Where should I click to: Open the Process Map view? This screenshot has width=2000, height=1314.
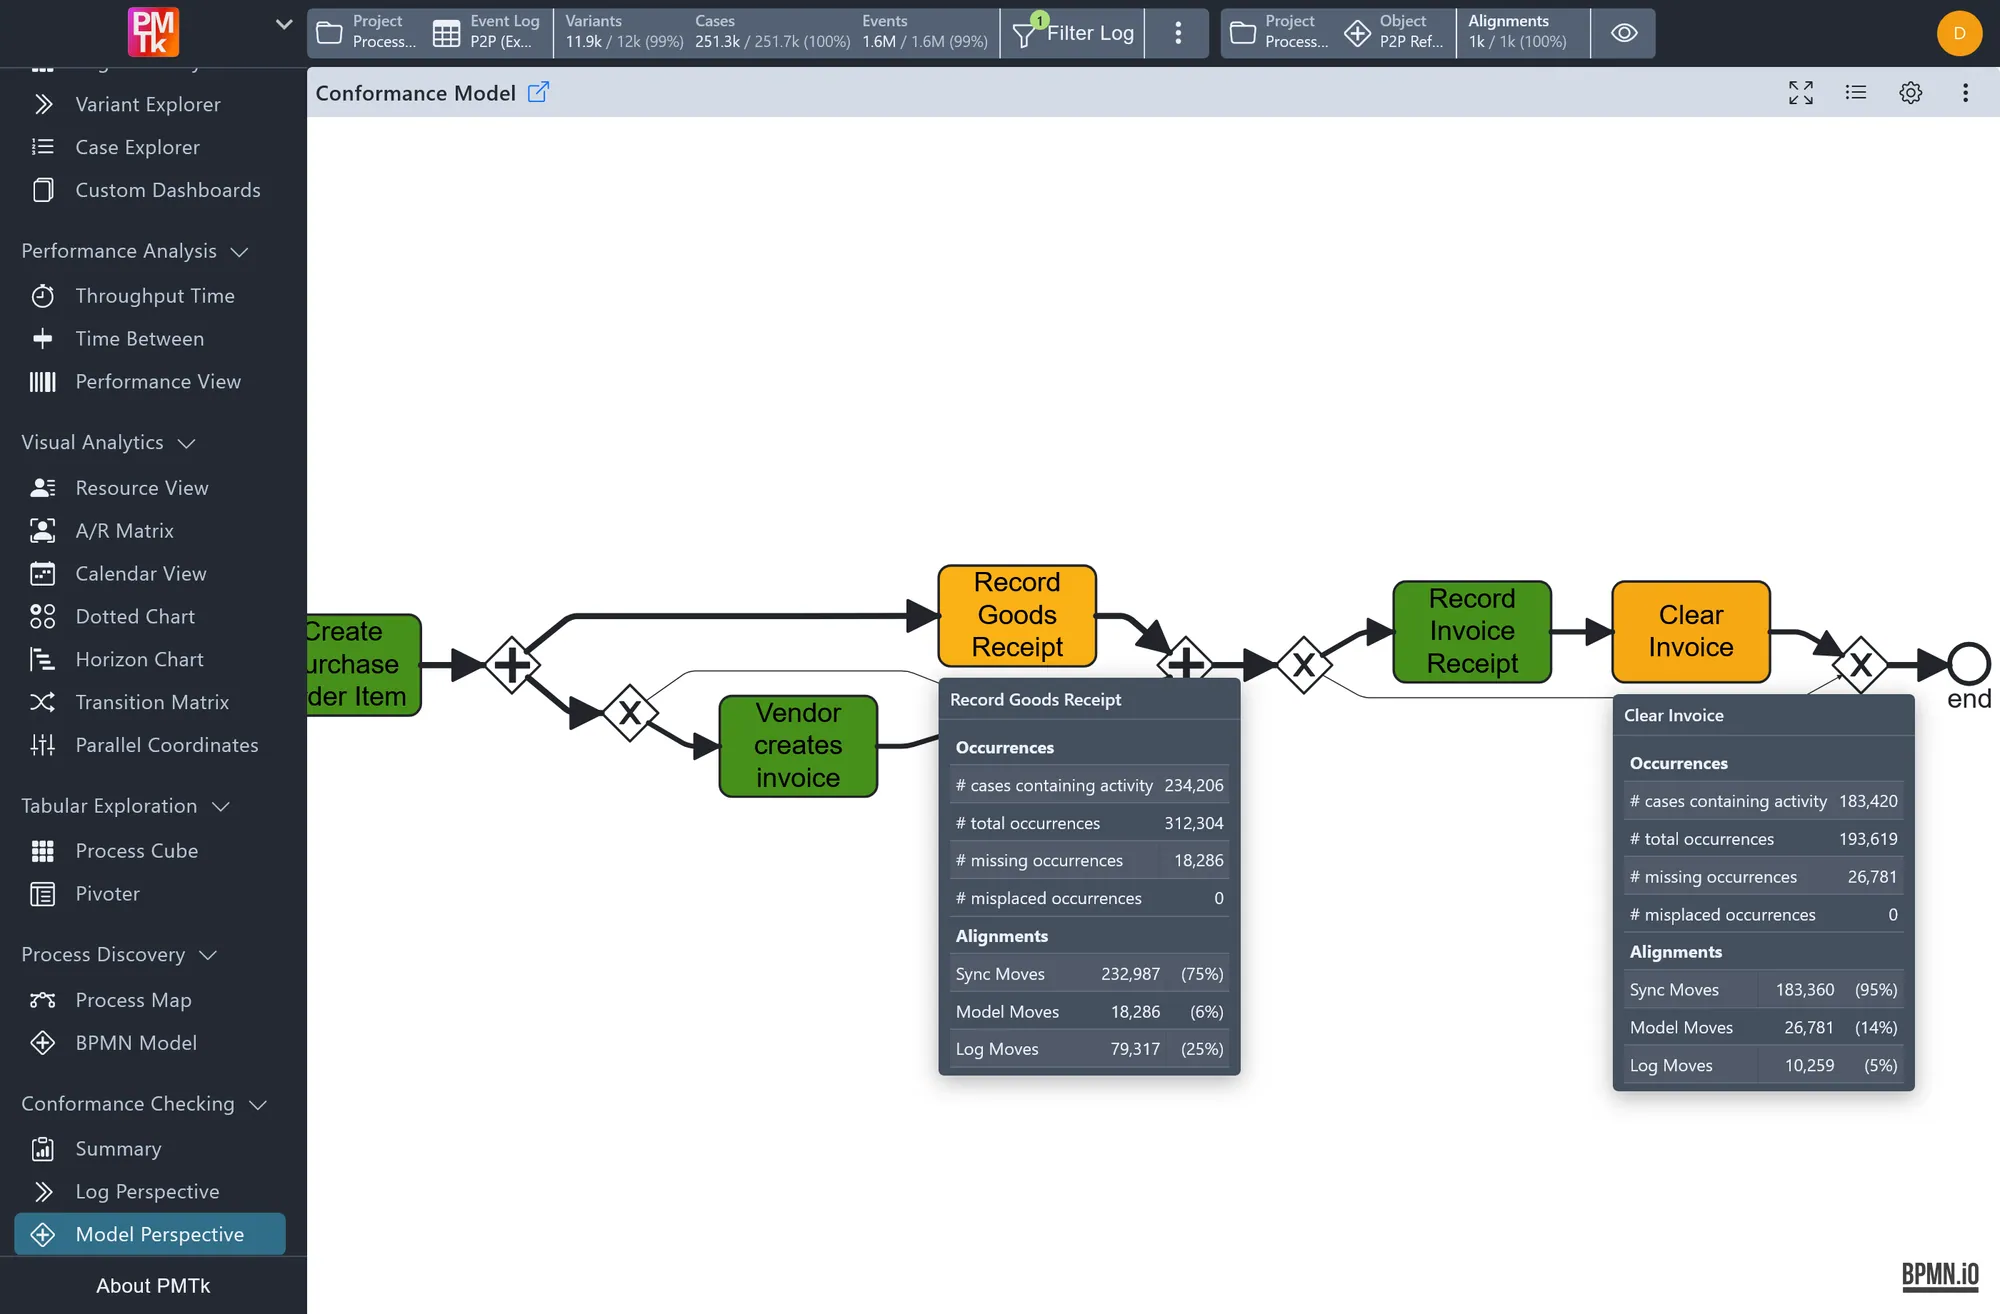[x=133, y=1000]
